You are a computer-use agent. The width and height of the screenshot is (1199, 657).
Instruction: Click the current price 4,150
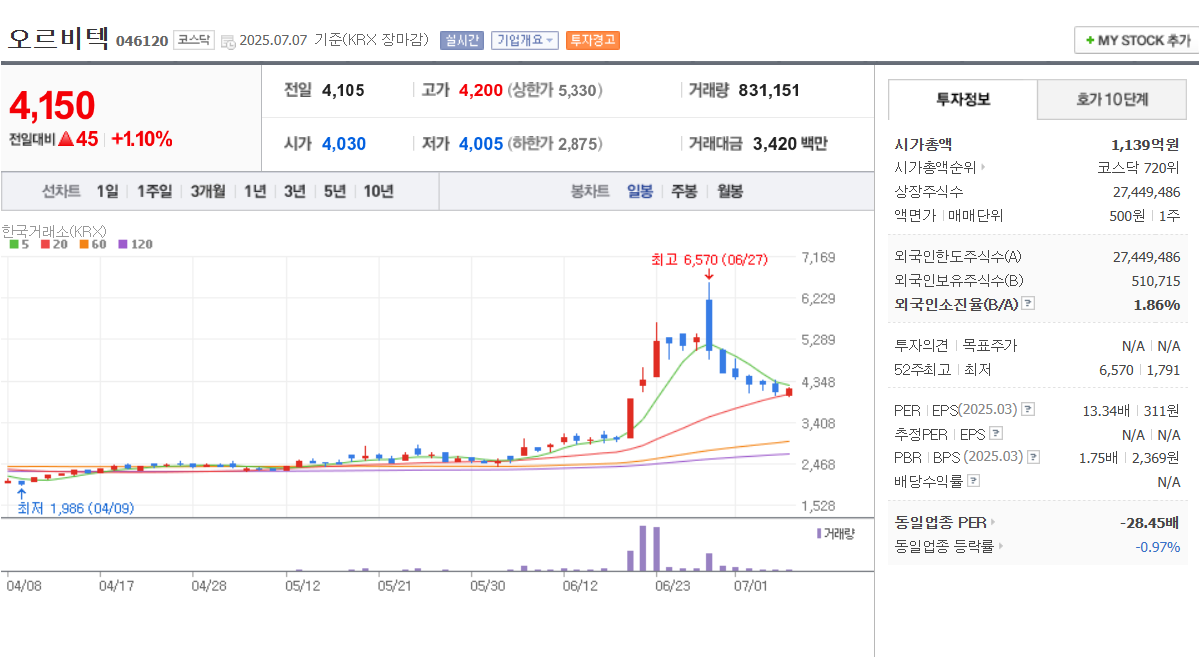pyautogui.click(x=52, y=106)
